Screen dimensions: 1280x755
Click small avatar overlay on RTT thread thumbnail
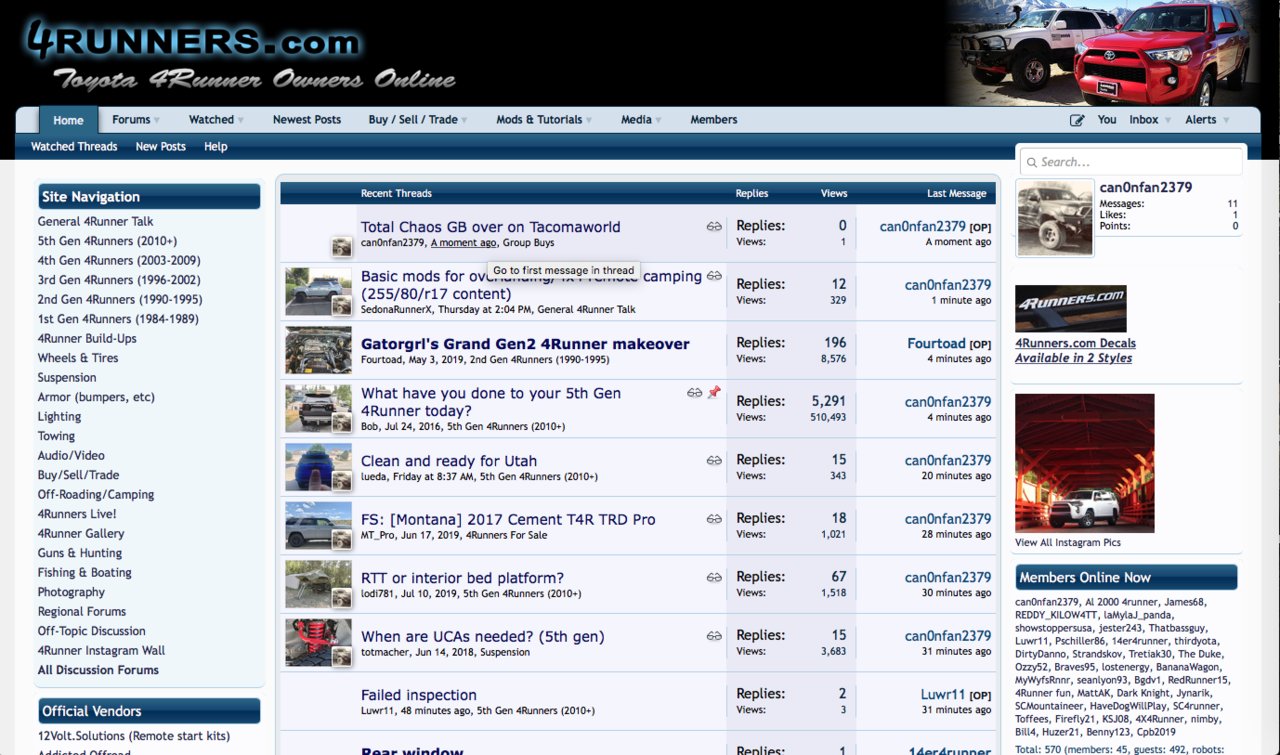[x=342, y=598]
